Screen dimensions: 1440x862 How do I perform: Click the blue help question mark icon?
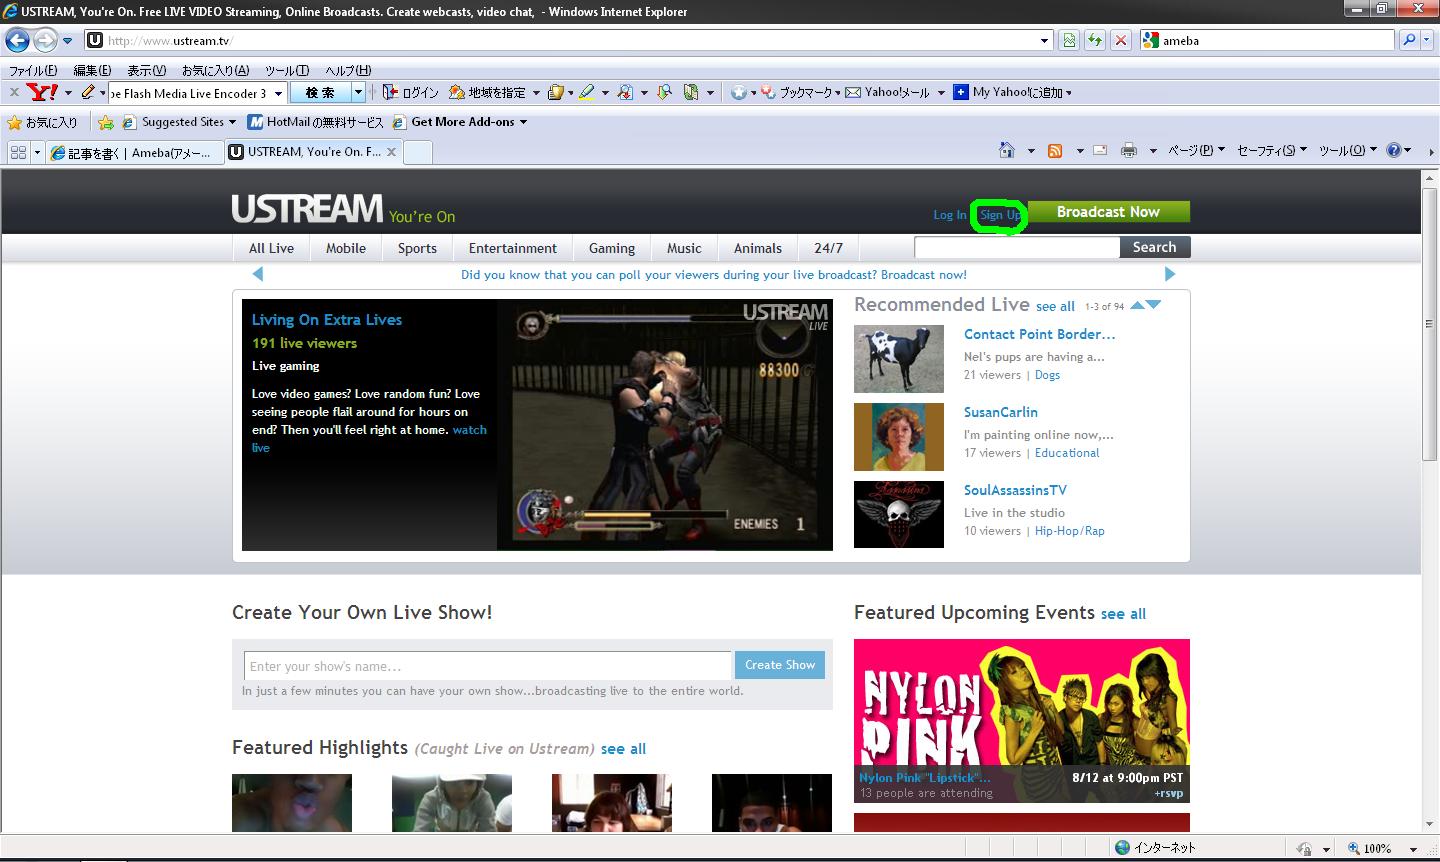[x=1394, y=150]
